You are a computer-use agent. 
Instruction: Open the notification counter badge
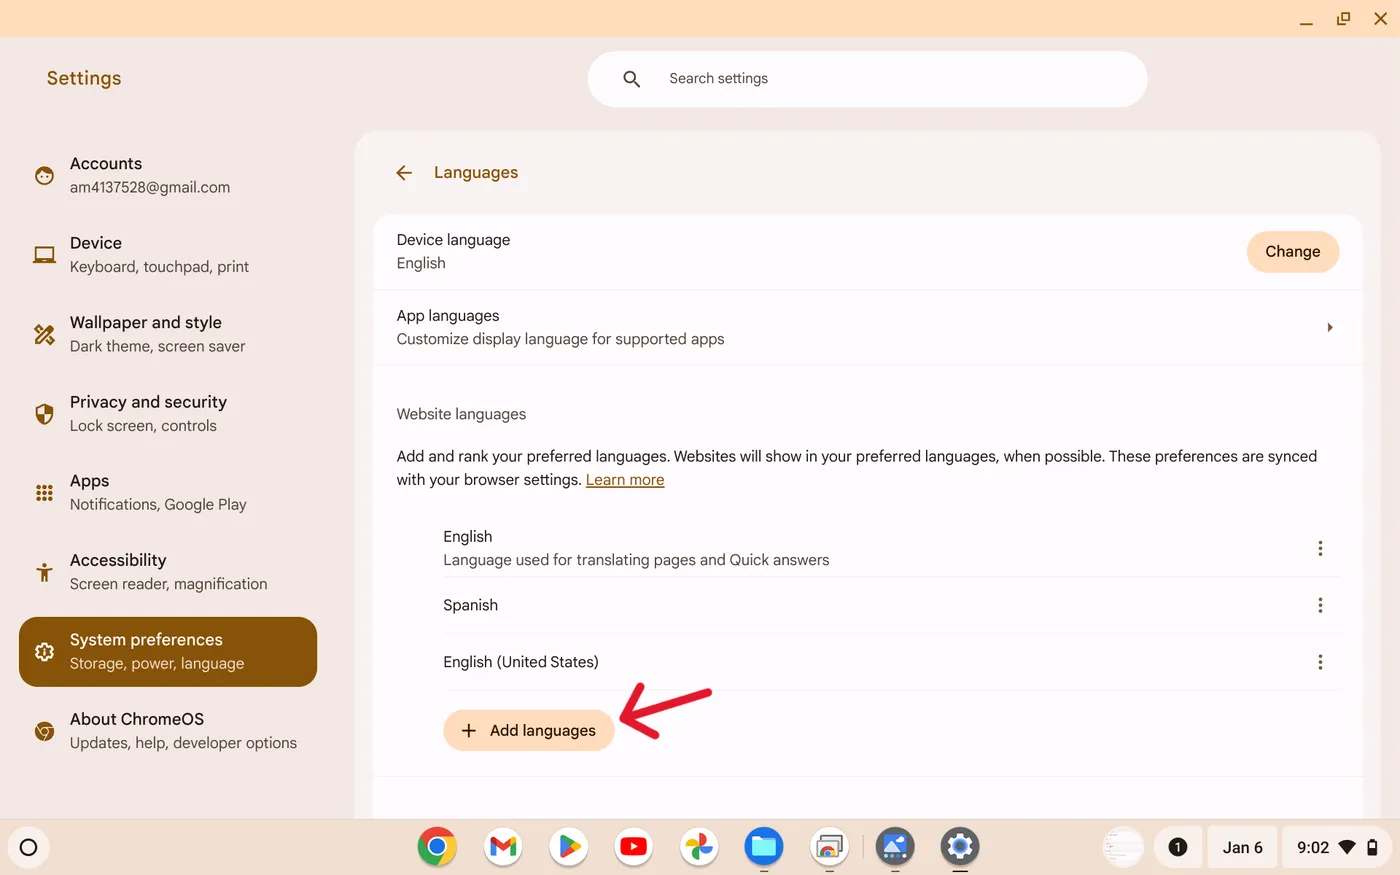1177,847
